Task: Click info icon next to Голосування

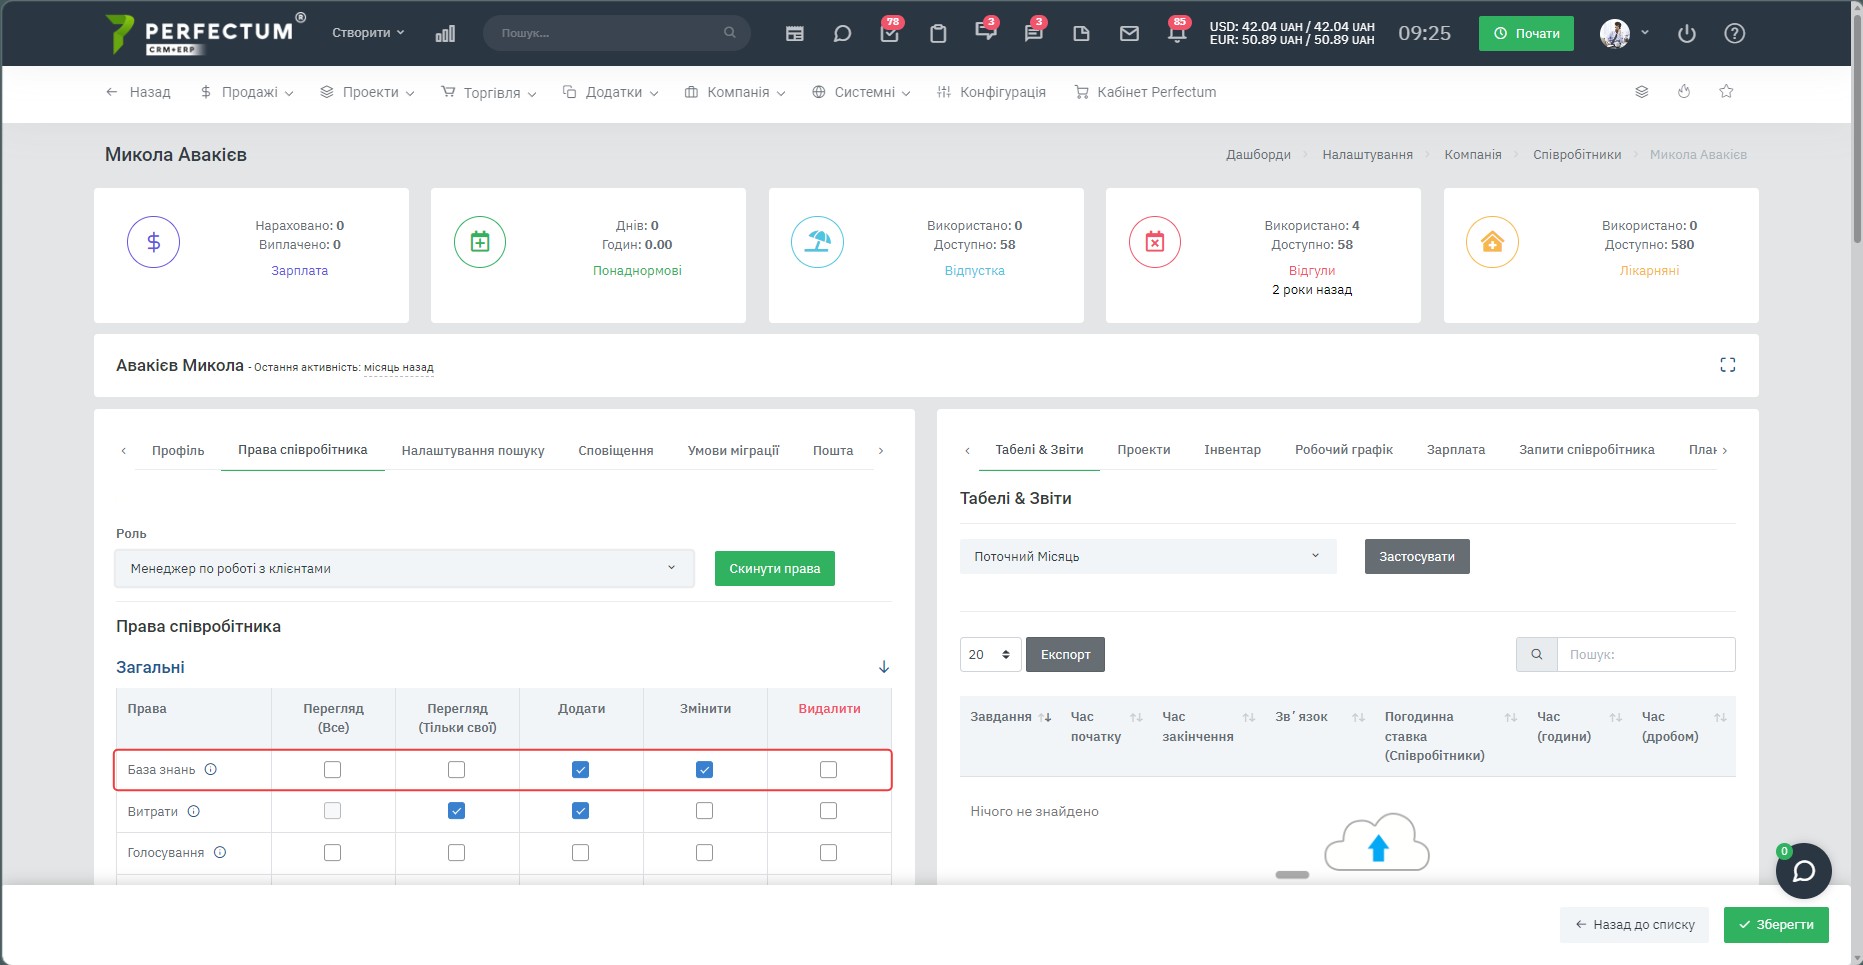Action: click(x=220, y=852)
